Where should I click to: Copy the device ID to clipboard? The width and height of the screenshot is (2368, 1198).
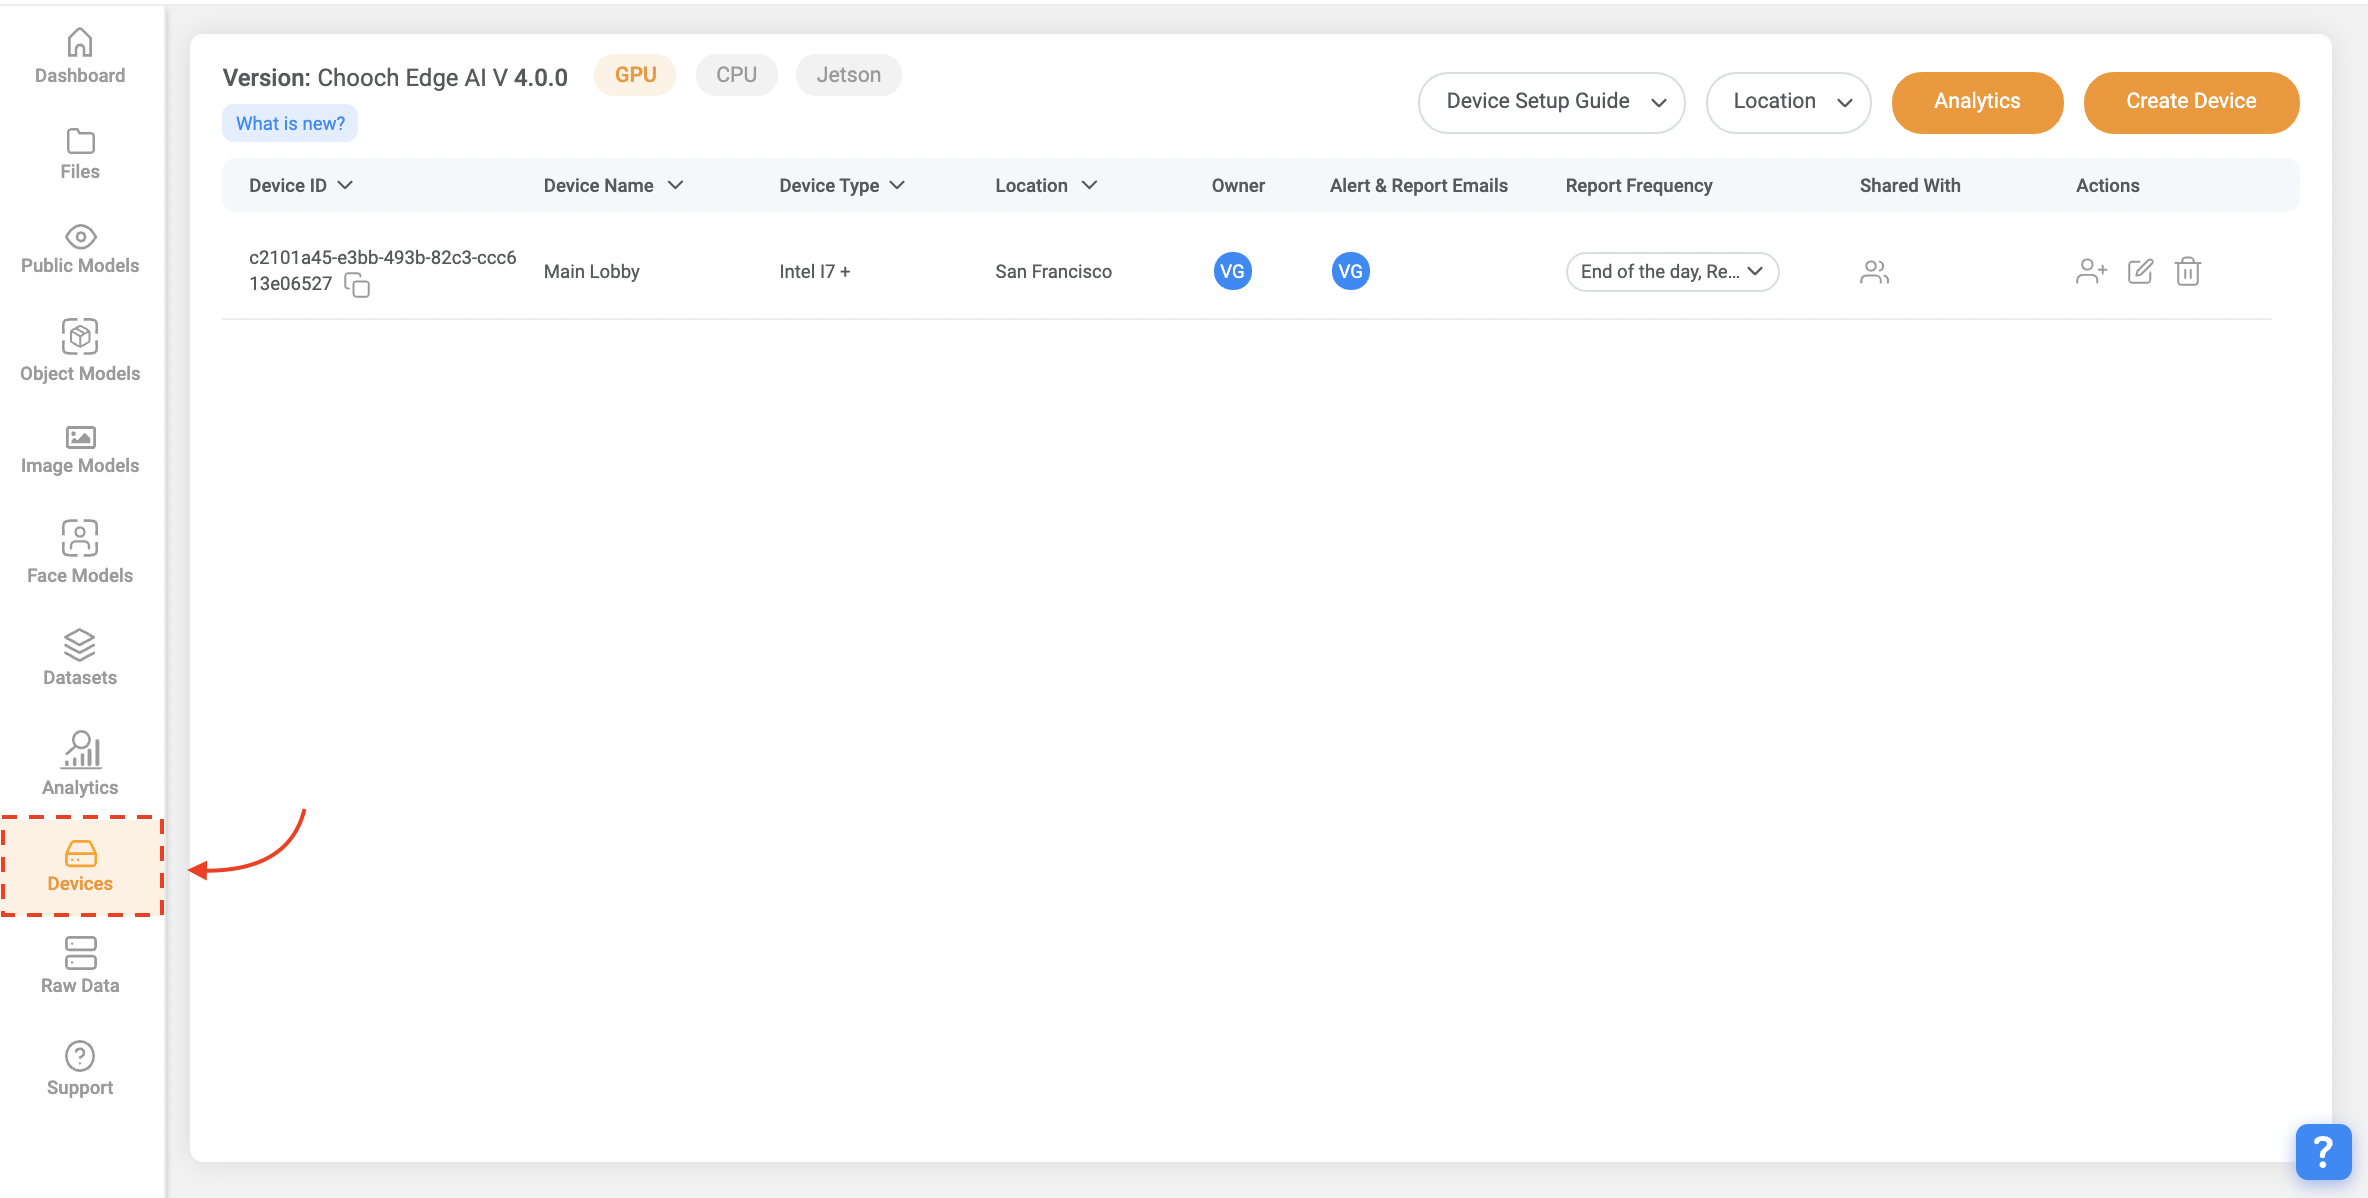click(357, 286)
